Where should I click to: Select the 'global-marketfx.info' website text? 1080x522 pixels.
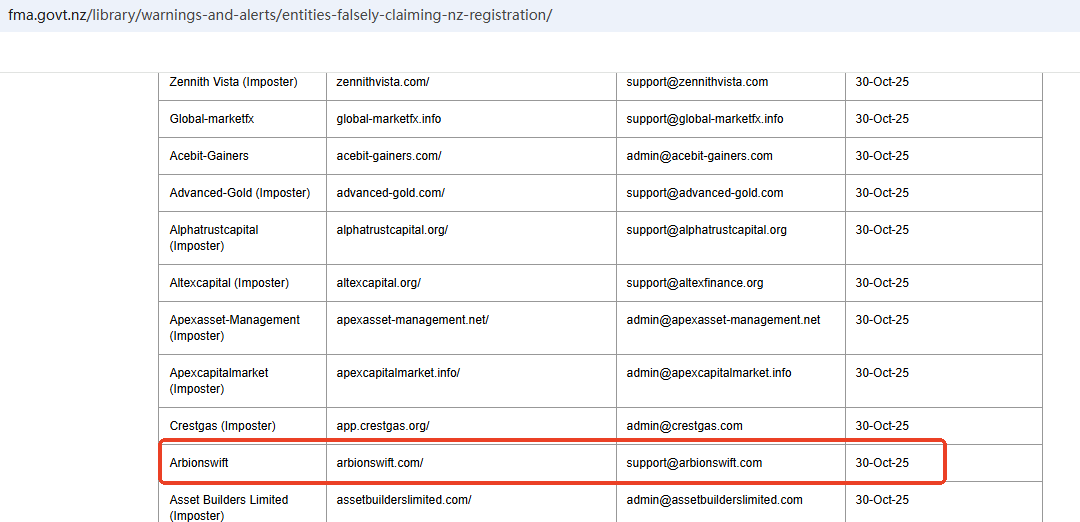(x=389, y=119)
